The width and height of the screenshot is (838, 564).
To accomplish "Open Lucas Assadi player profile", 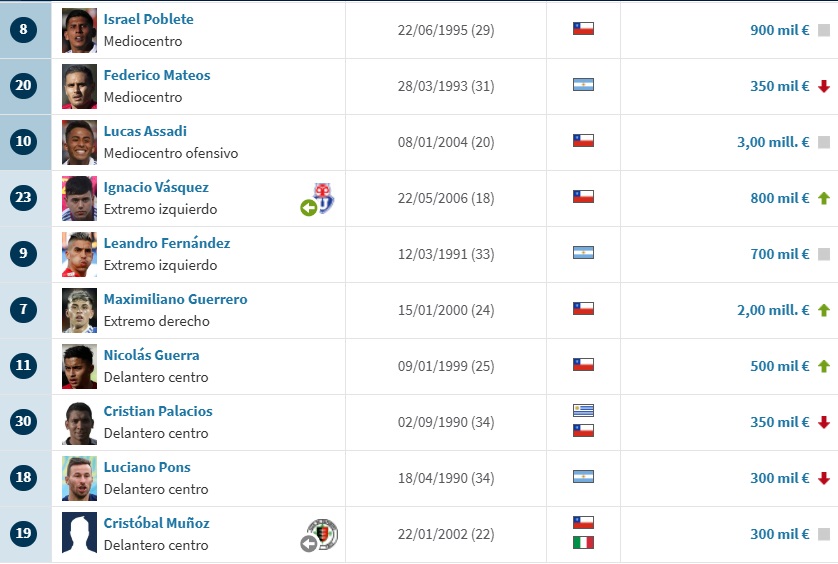I will tap(145, 131).
